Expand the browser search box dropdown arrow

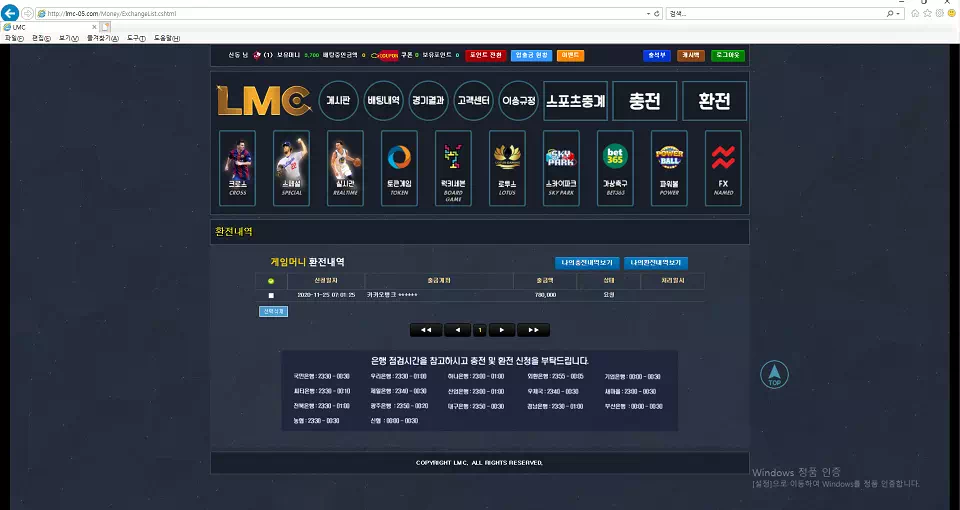(x=898, y=13)
